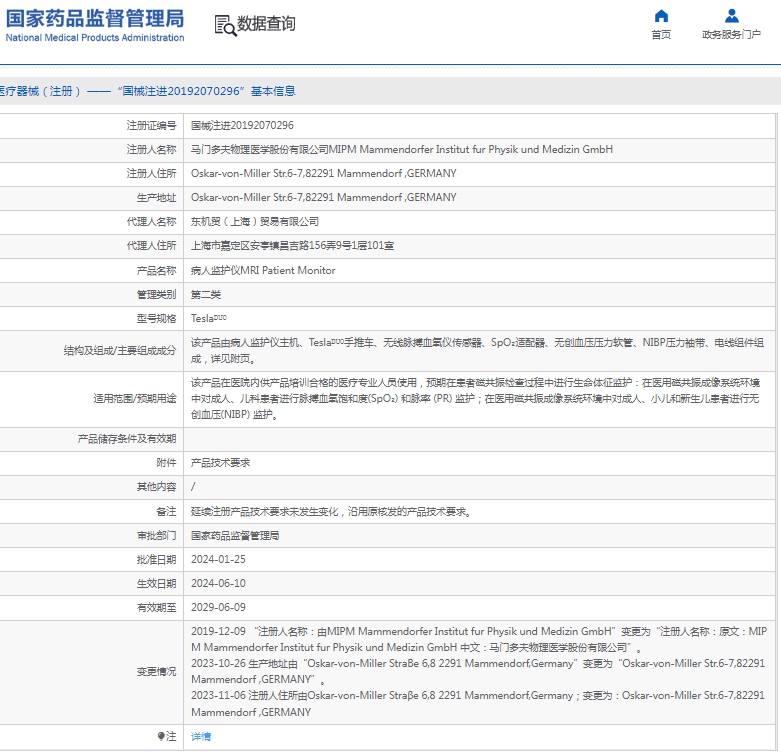The image size is (781, 754).
Task: Click the 附件 label
Action: (x=166, y=463)
